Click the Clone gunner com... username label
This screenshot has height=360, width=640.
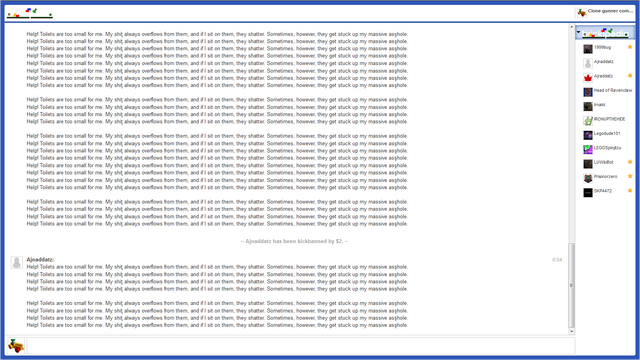pos(610,11)
